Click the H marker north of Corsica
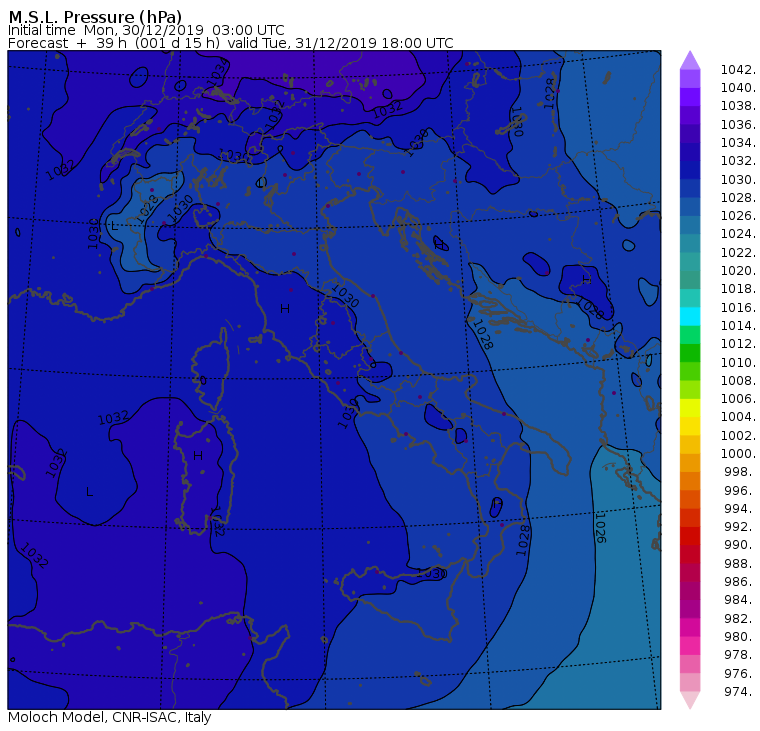The height and width of the screenshot is (731, 760). tap(285, 309)
